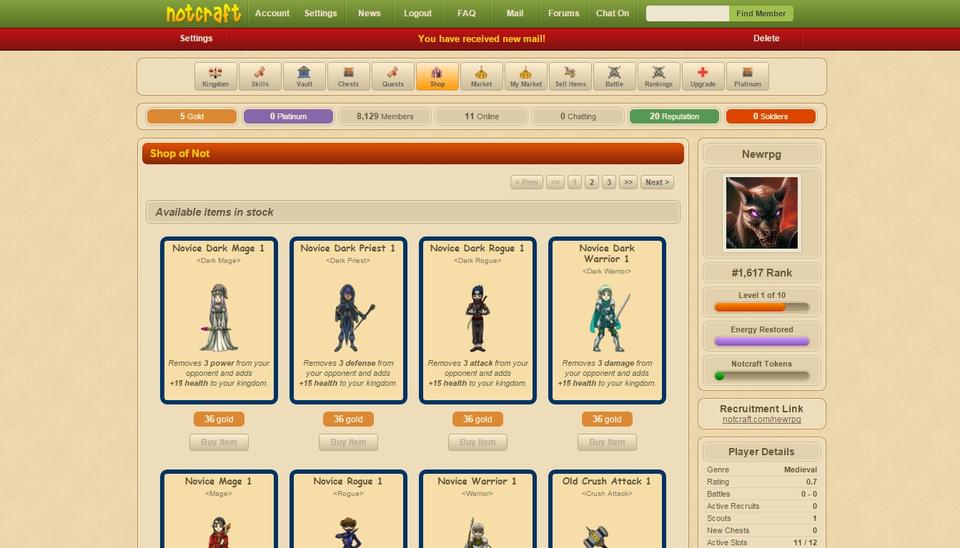960x548 pixels.
Task: Jump to last page with >> button
Action: click(628, 182)
